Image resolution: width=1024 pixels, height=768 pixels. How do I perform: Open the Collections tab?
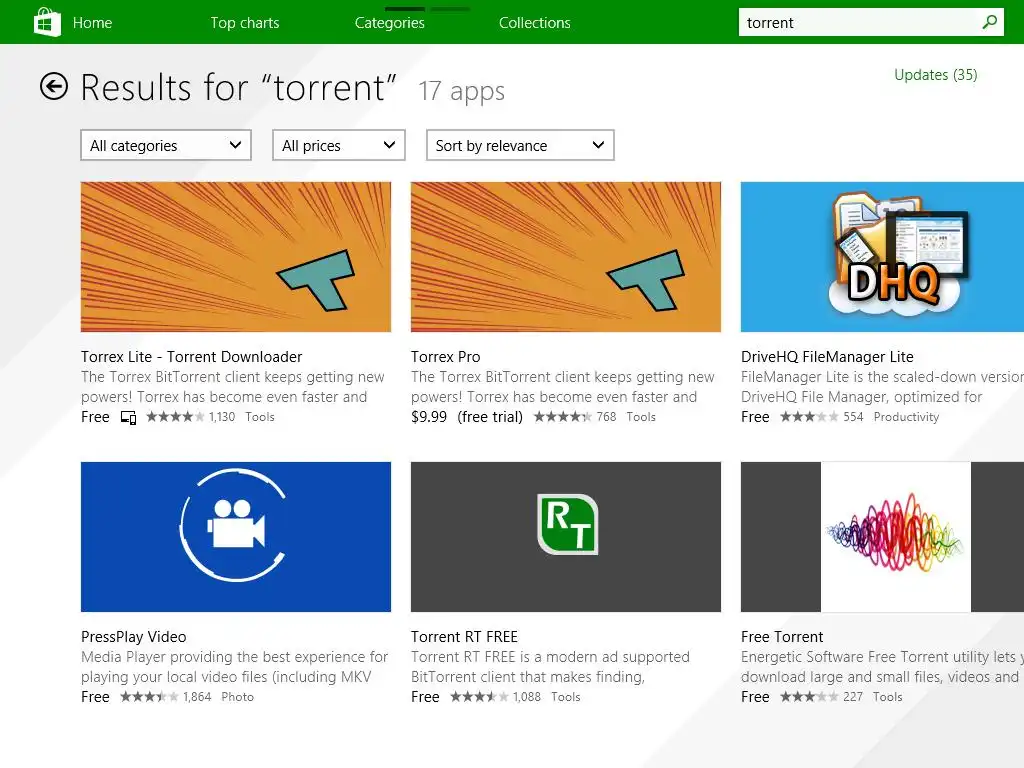click(x=535, y=23)
